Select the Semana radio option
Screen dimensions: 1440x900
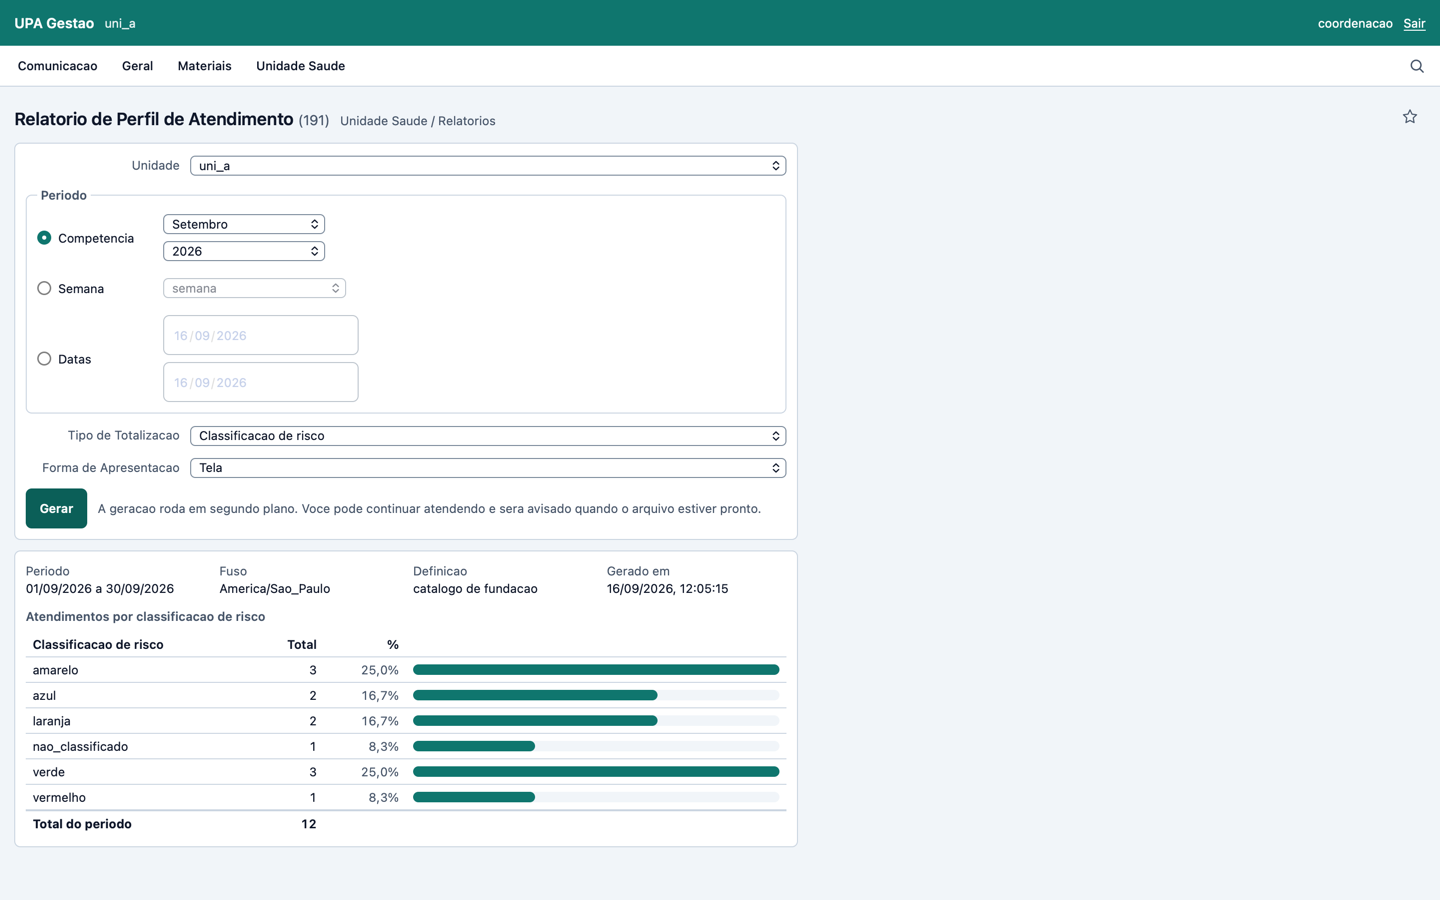click(x=44, y=288)
